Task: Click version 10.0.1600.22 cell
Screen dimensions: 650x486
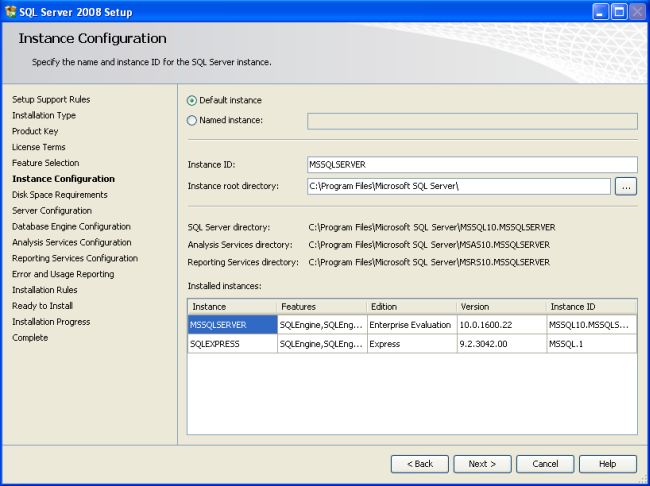Action: 502,325
